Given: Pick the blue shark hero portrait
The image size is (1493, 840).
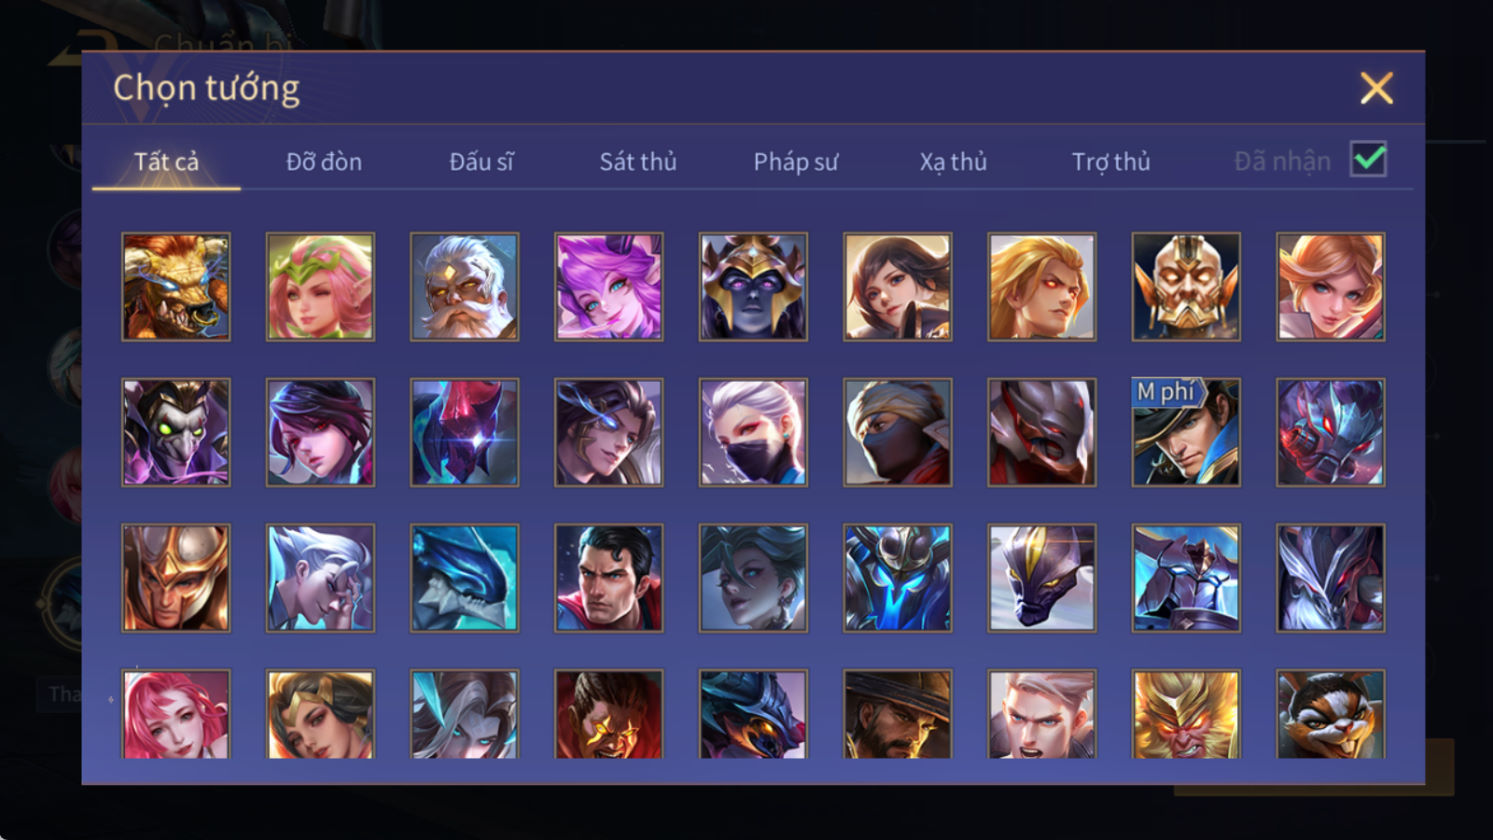Looking at the screenshot, I should 464,578.
